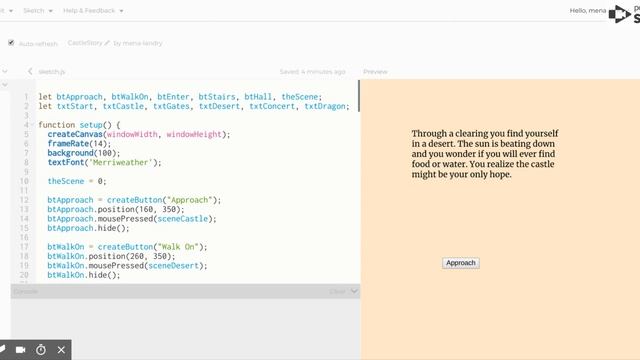Click the p5.js logo icon
The image size is (640, 360).
point(620,14)
